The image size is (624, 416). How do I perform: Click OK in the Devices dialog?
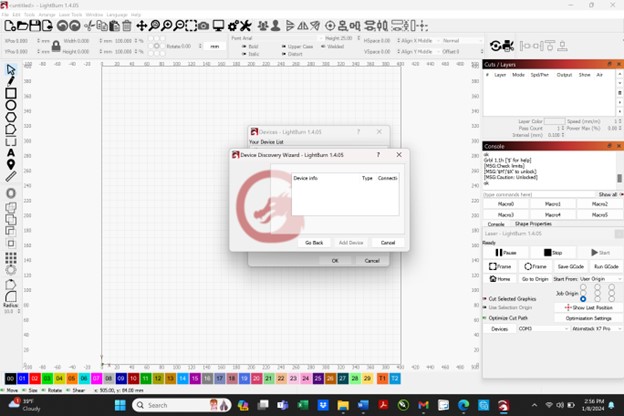(x=335, y=261)
